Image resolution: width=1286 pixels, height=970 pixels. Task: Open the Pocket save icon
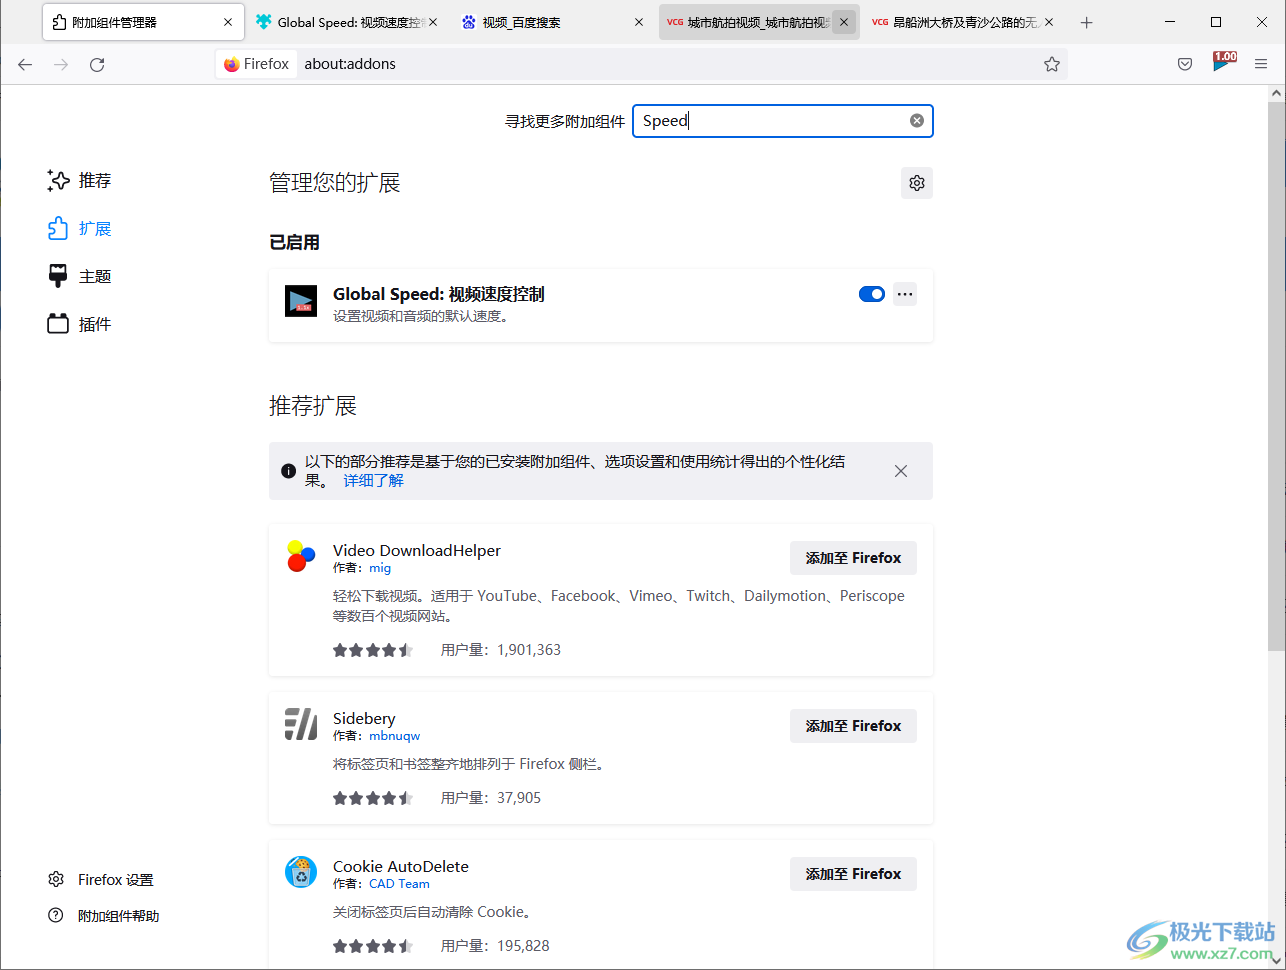1185,64
